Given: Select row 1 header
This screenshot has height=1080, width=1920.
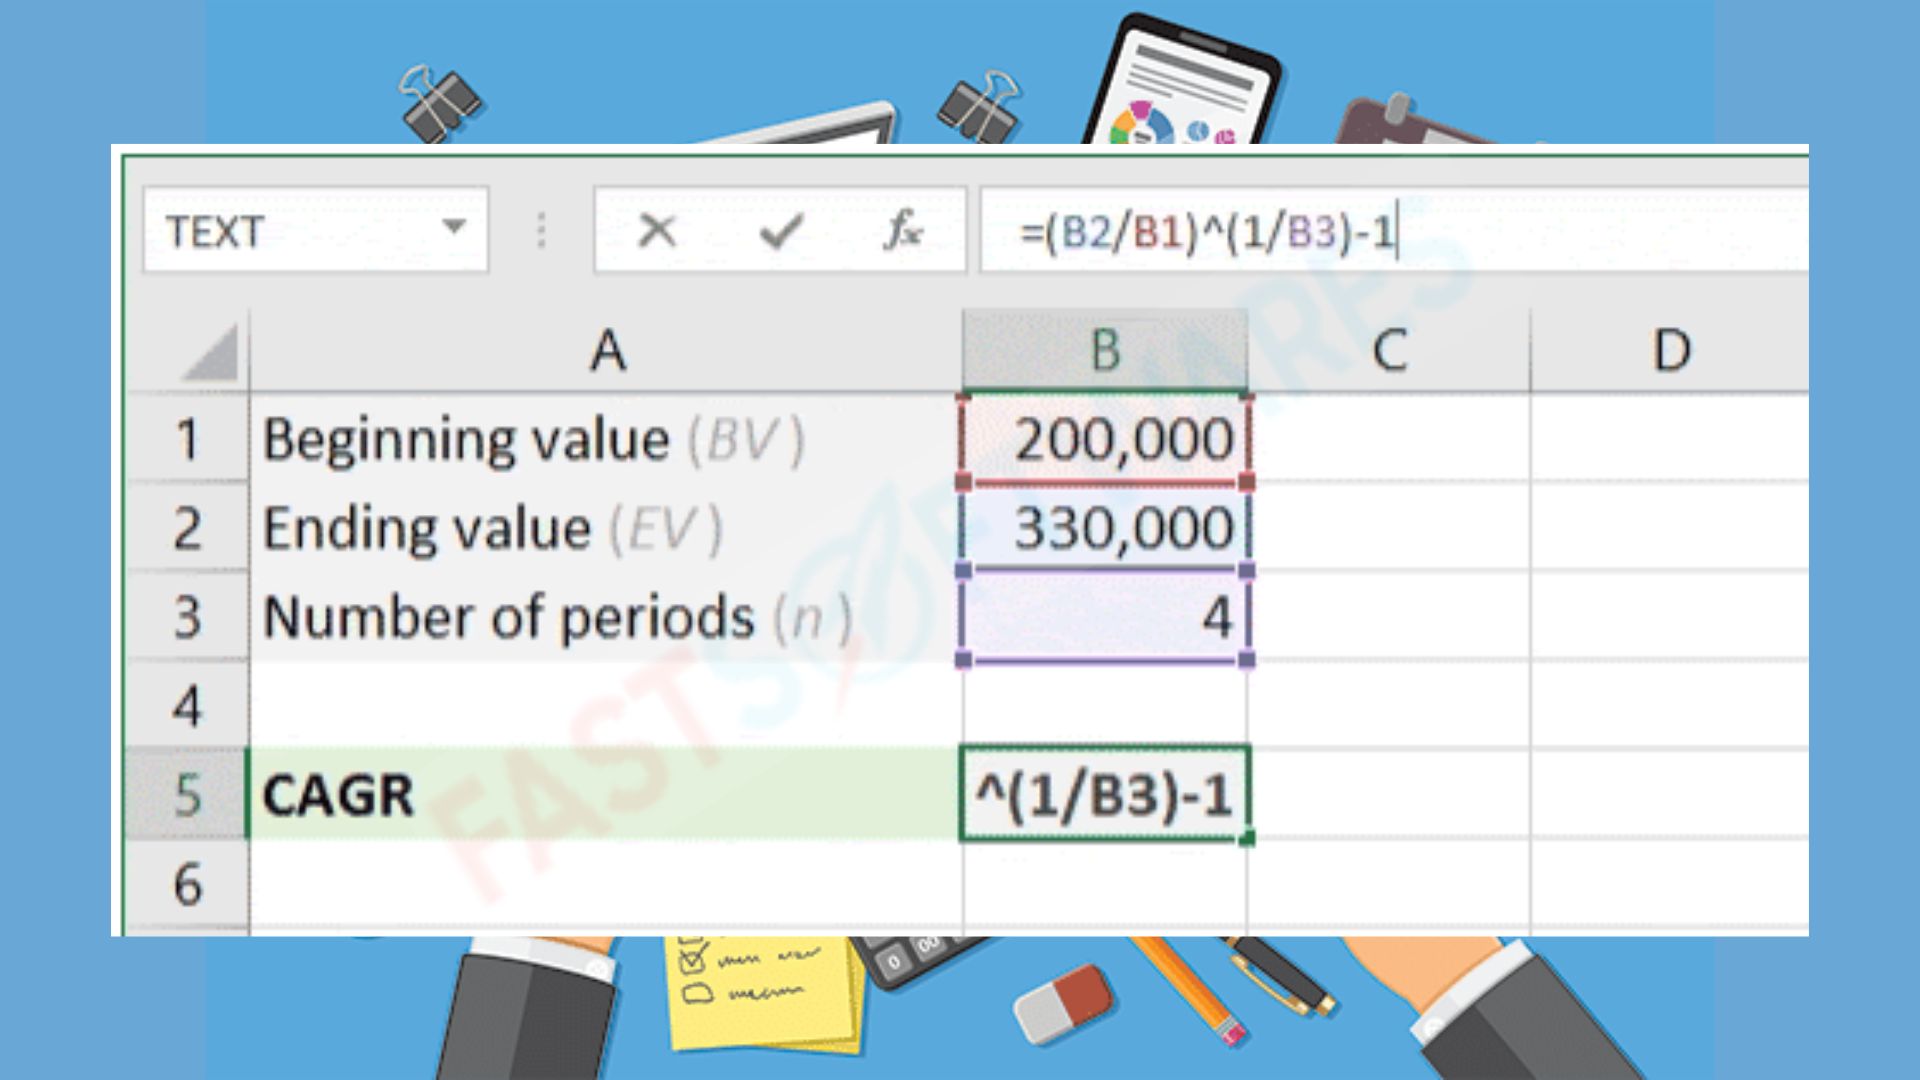Looking at the screenshot, I should (187, 439).
